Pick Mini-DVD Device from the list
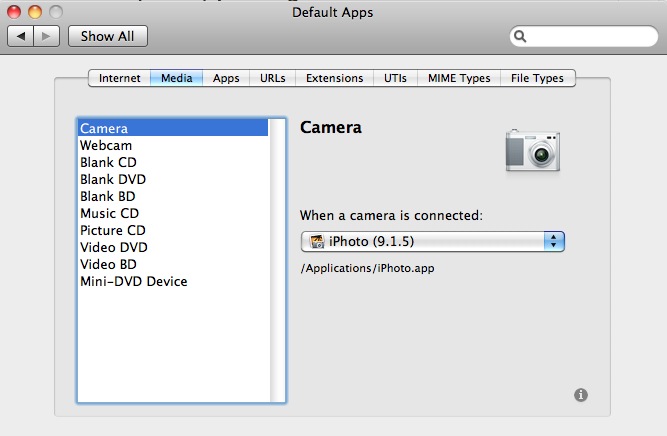This screenshot has width=667, height=436. coord(133,281)
